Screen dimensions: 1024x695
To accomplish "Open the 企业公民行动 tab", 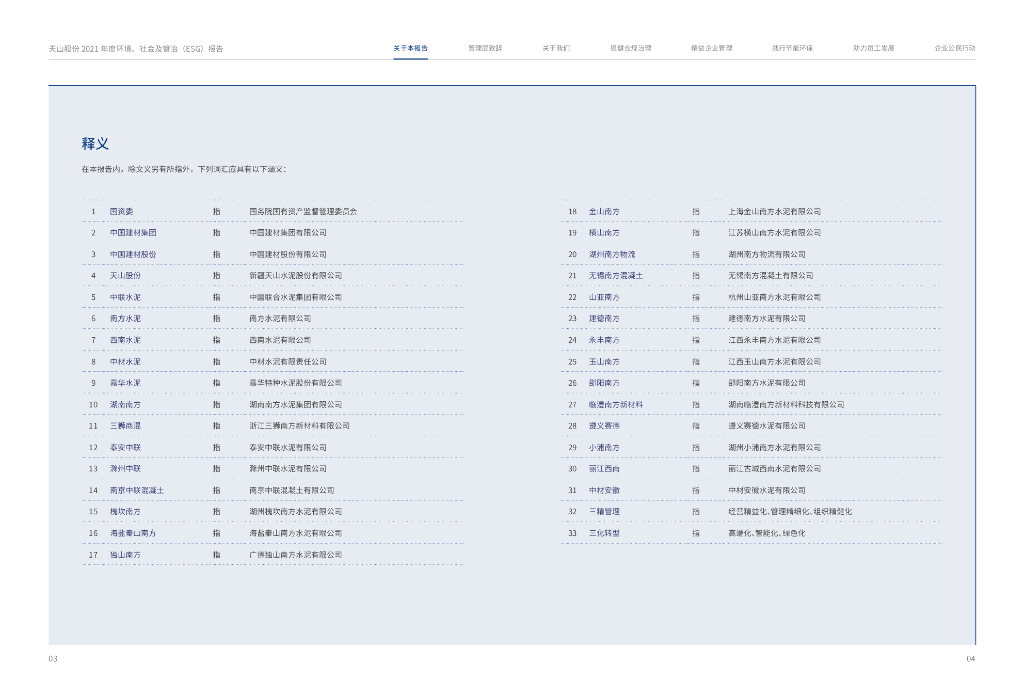I will click(954, 48).
